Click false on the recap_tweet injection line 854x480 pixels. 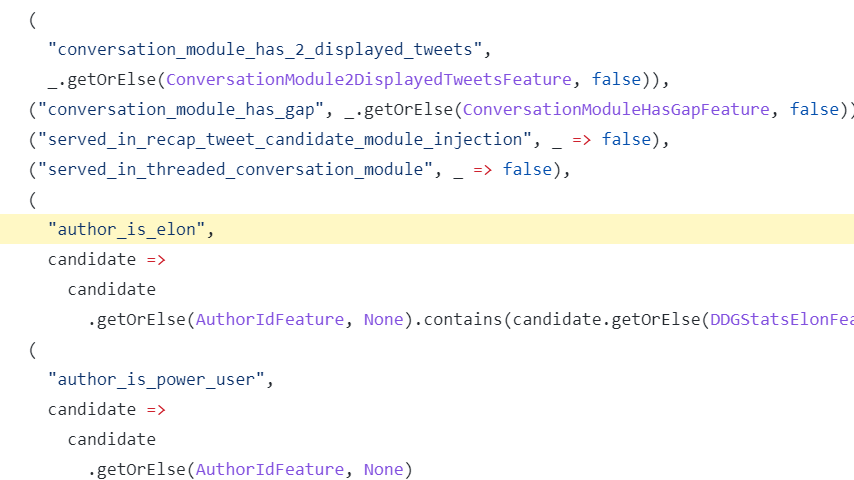click(626, 139)
